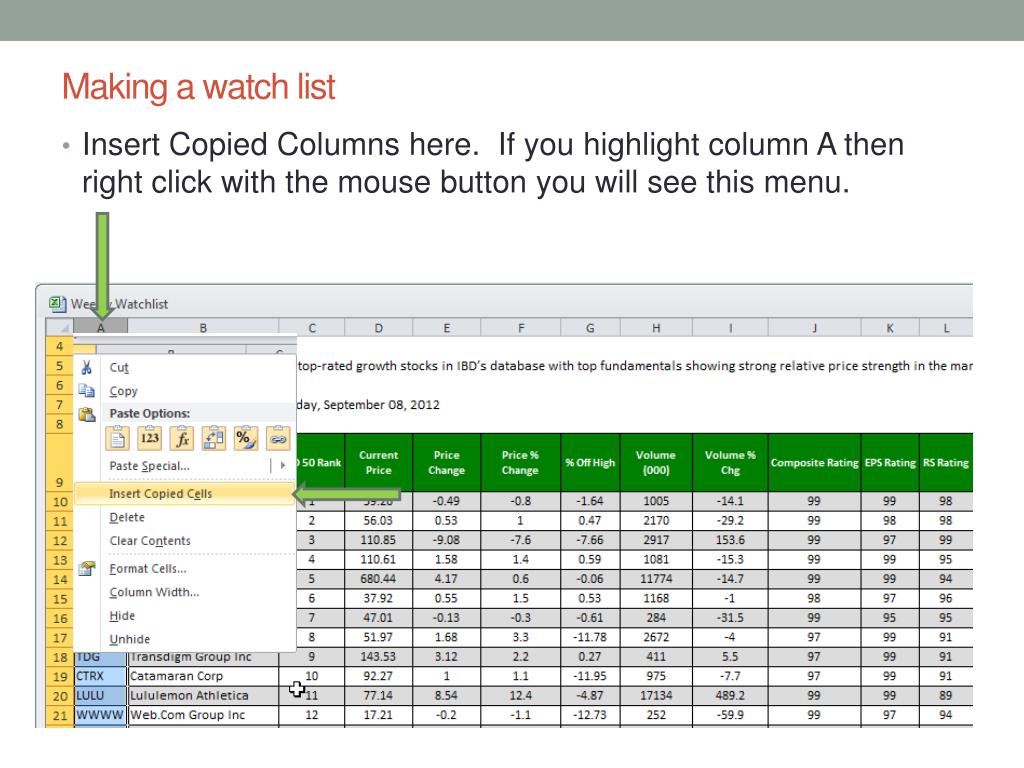The width and height of the screenshot is (1024, 768).
Task: Click the 'Volume % Chg' header cell
Action: (x=730, y=462)
